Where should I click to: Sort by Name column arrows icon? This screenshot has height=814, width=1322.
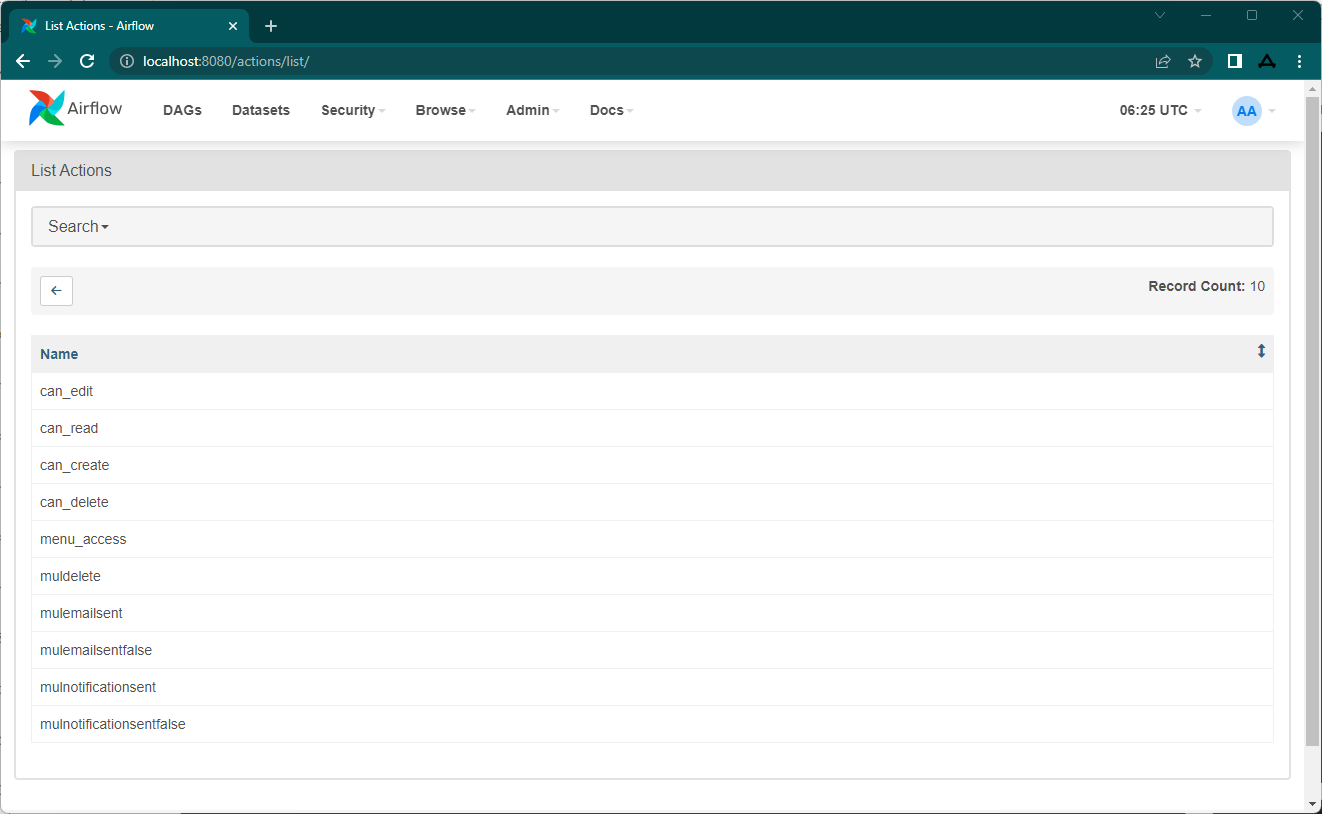(1261, 351)
